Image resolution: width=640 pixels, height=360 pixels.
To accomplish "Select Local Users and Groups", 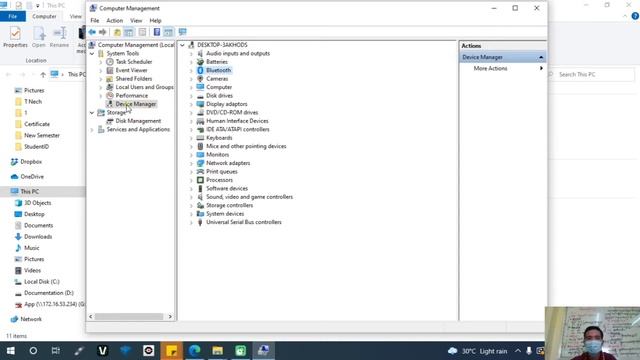I will tap(144, 87).
